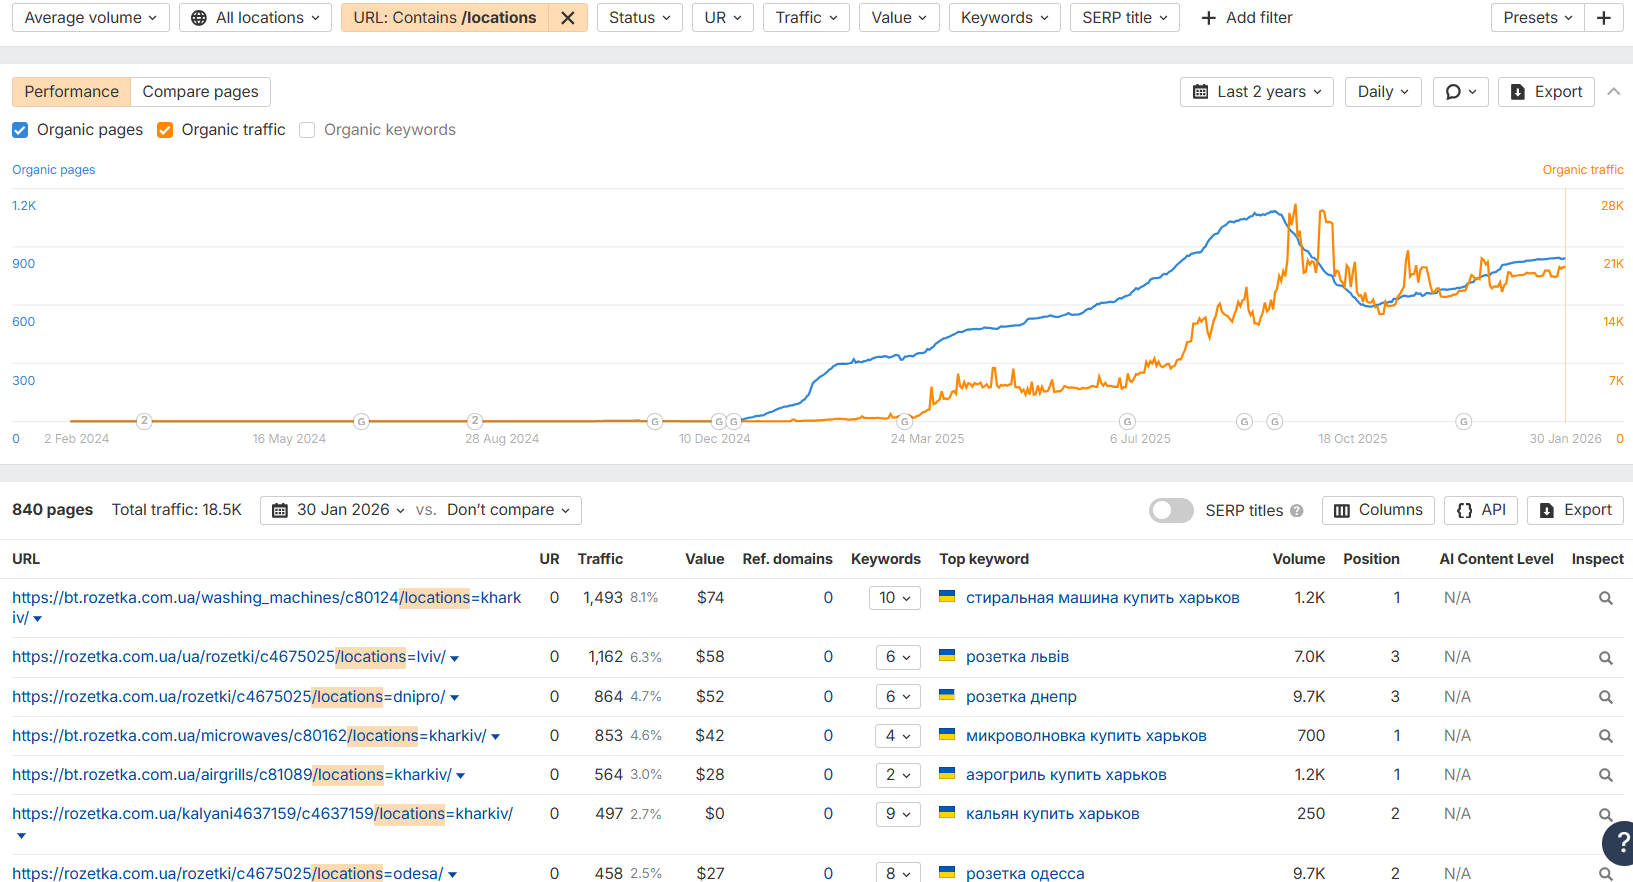The height and width of the screenshot is (882, 1633).
Task: Uncheck the Organic pages checkbox
Action: pos(20,130)
